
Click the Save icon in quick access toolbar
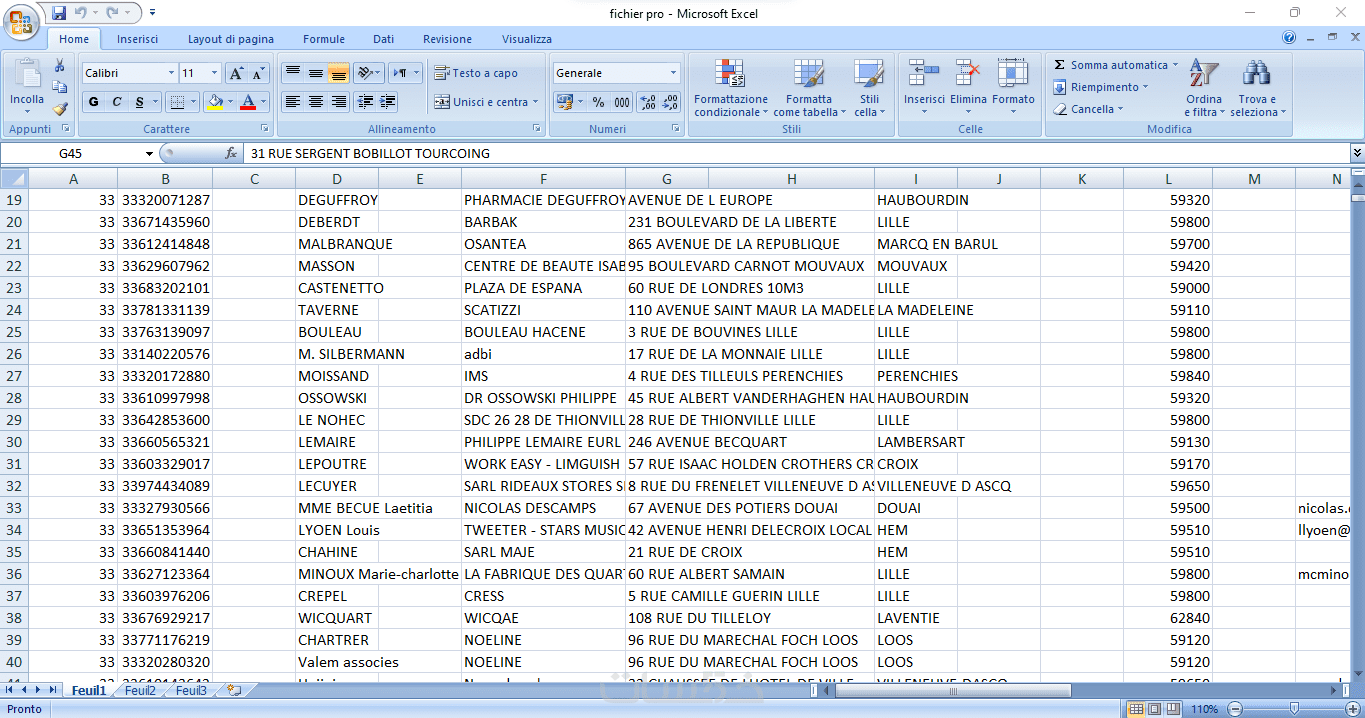[x=59, y=13]
